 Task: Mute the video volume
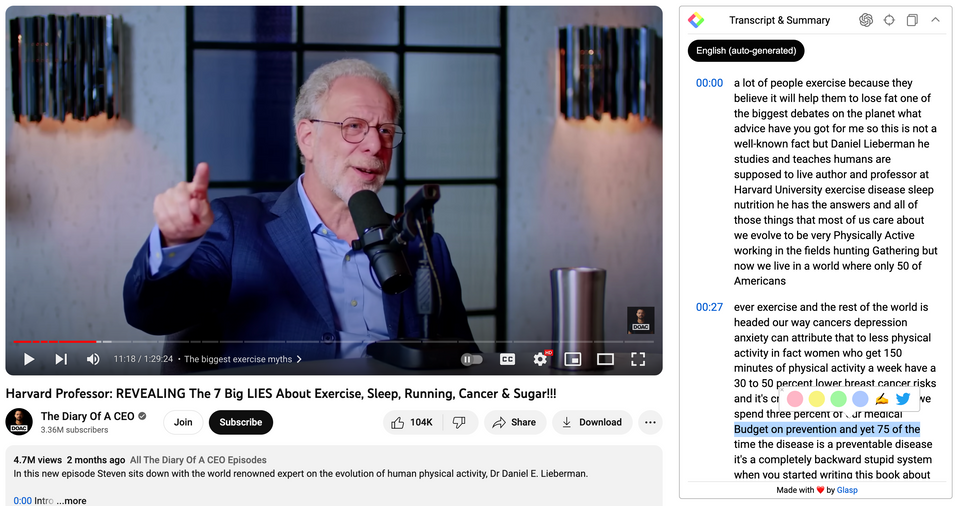93,360
